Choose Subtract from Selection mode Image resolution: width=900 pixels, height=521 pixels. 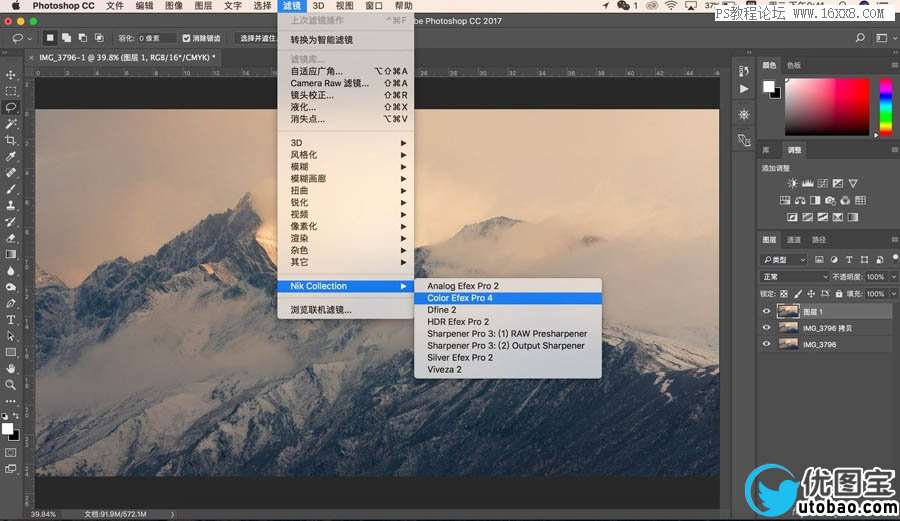83,38
